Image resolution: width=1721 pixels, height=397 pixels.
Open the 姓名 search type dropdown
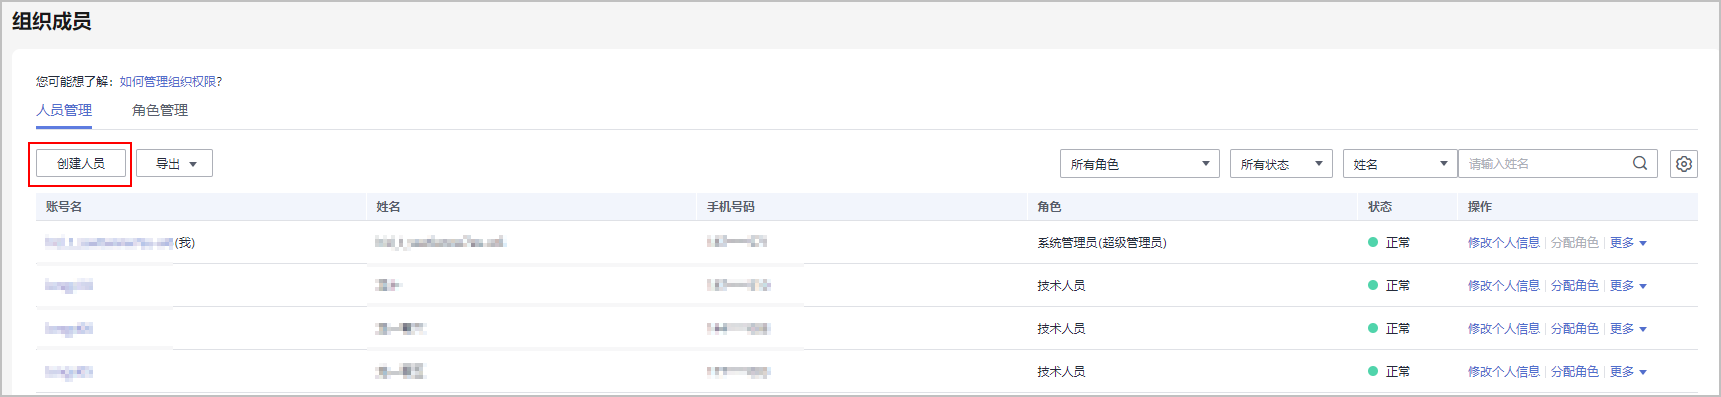1400,164
